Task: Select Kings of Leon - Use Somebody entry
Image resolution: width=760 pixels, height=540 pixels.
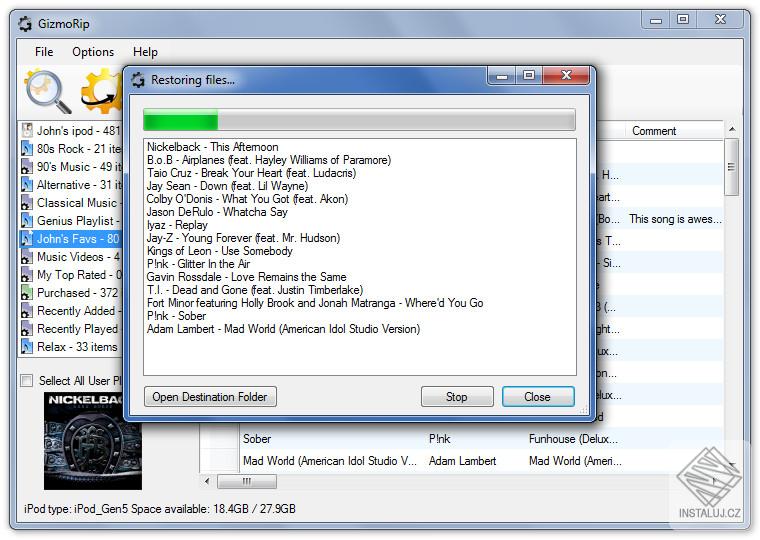Action: tap(220, 251)
